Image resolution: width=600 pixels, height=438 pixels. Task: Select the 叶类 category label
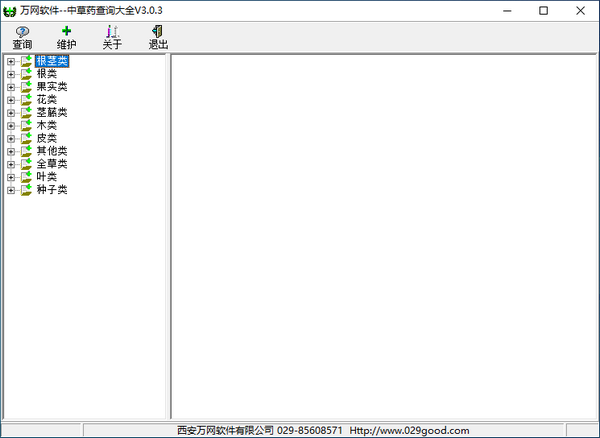point(47,177)
